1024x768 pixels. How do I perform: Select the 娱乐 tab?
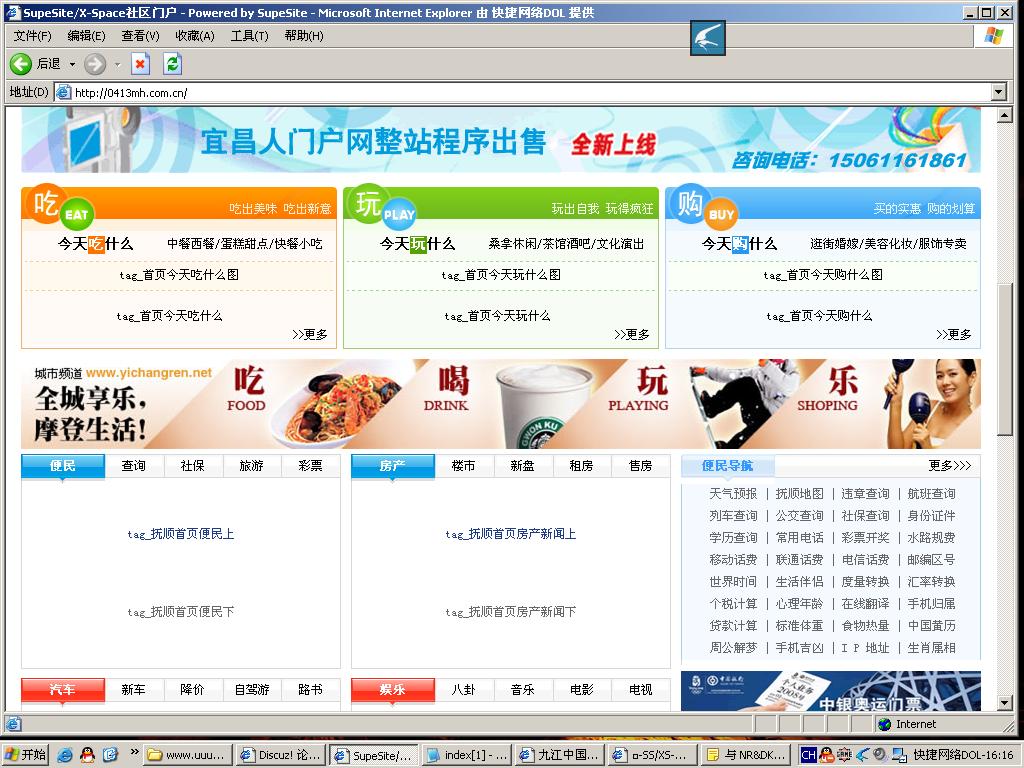[x=392, y=690]
